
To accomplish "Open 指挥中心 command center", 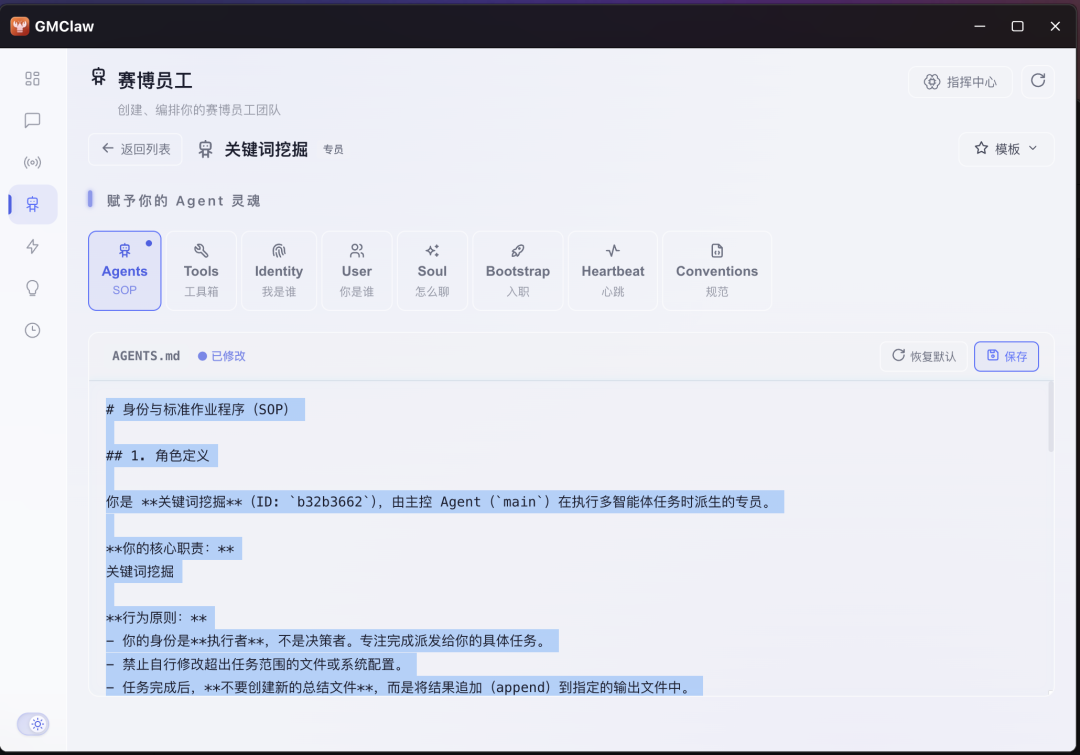I will coord(960,82).
